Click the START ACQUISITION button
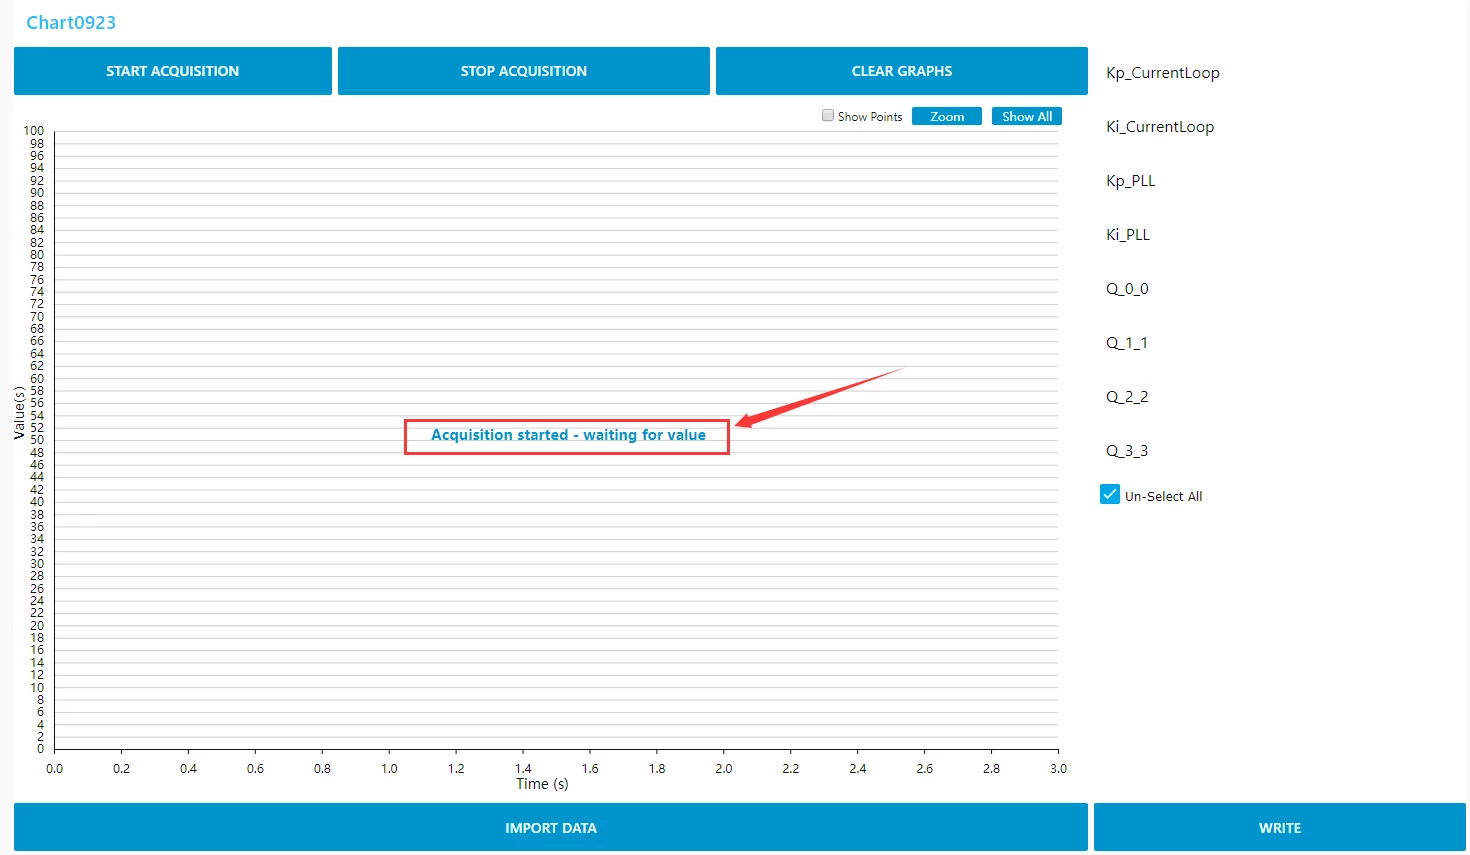Image resolution: width=1470 pixels, height=855 pixels. tap(173, 71)
